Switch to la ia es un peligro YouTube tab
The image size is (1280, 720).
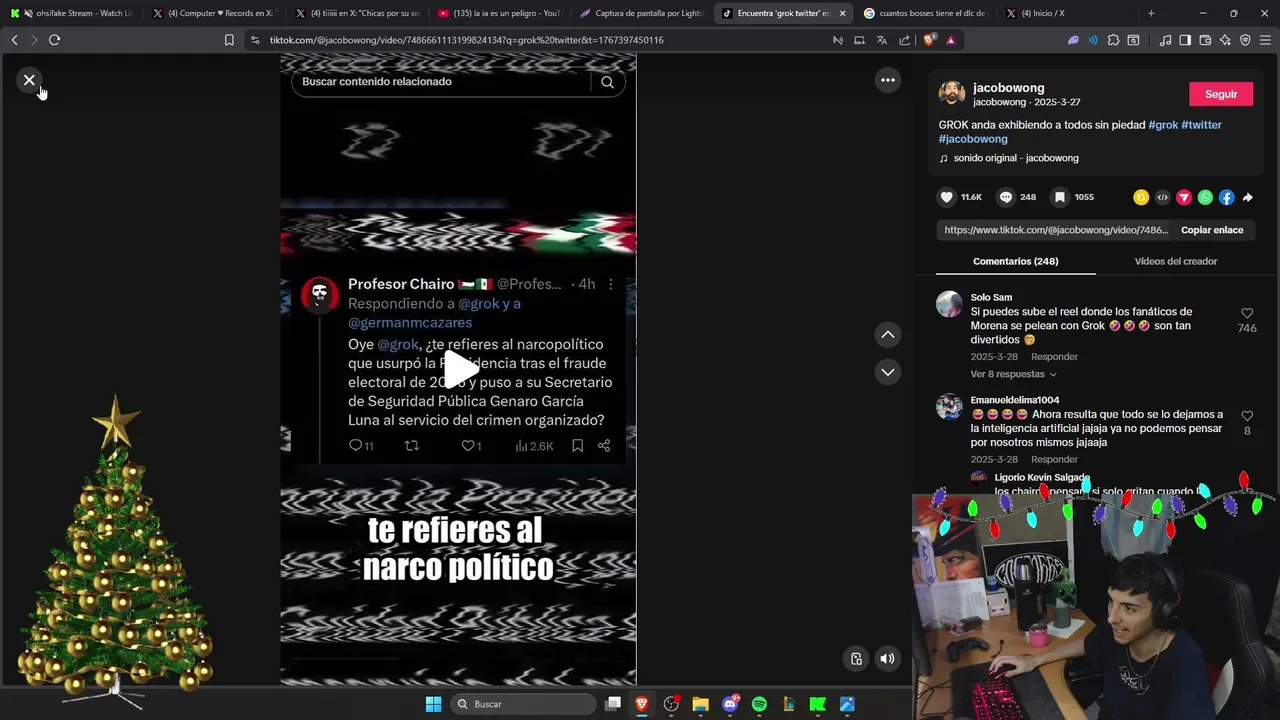pos(500,13)
